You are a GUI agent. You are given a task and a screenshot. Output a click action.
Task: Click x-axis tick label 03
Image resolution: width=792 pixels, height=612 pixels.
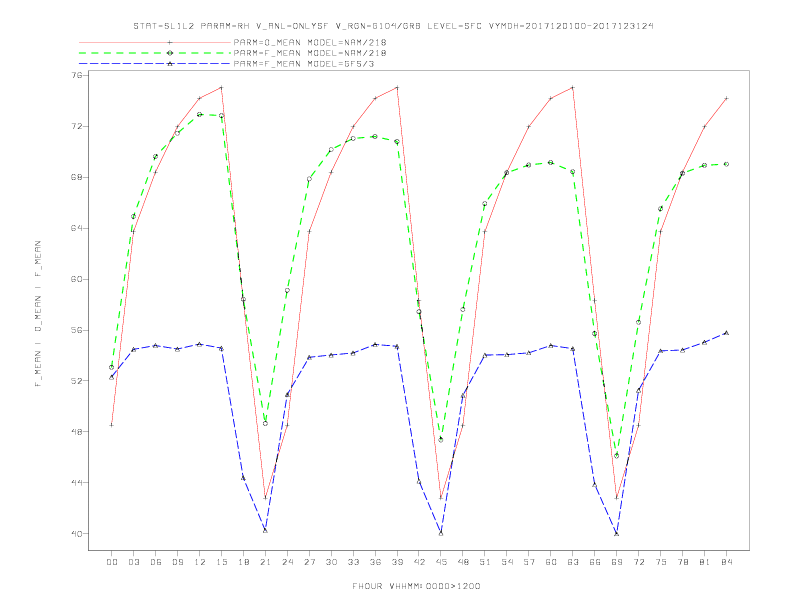click(x=133, y=562)
